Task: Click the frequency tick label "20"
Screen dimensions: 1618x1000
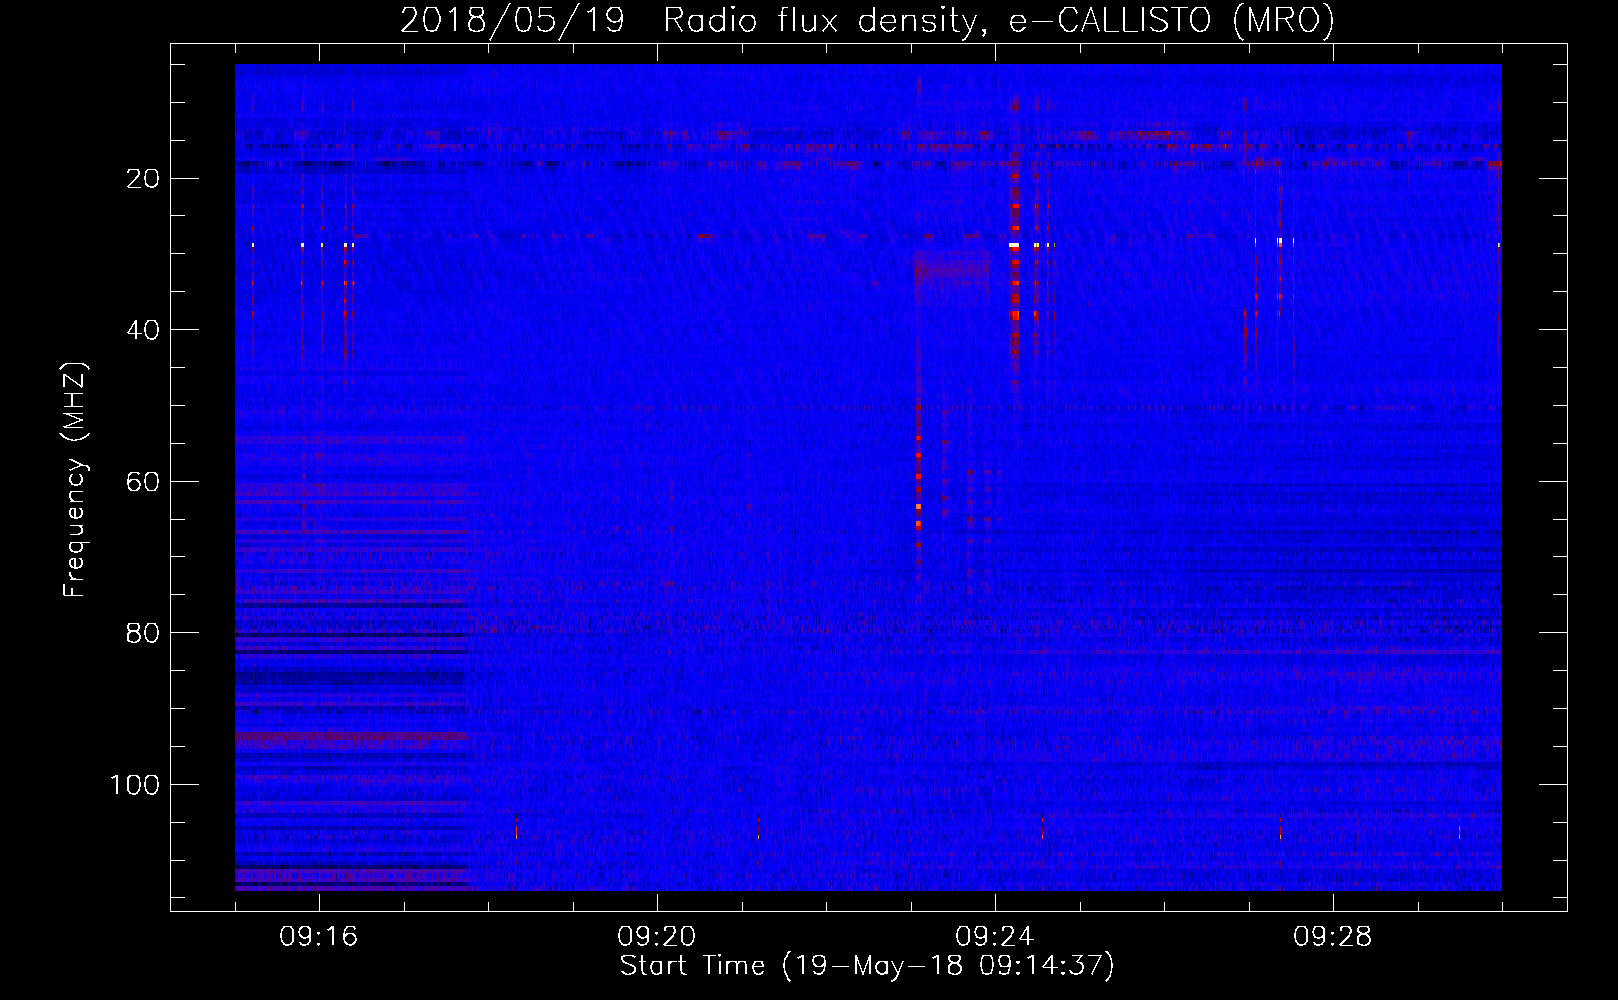Action: pyautogui.click(x=143, y=179)
